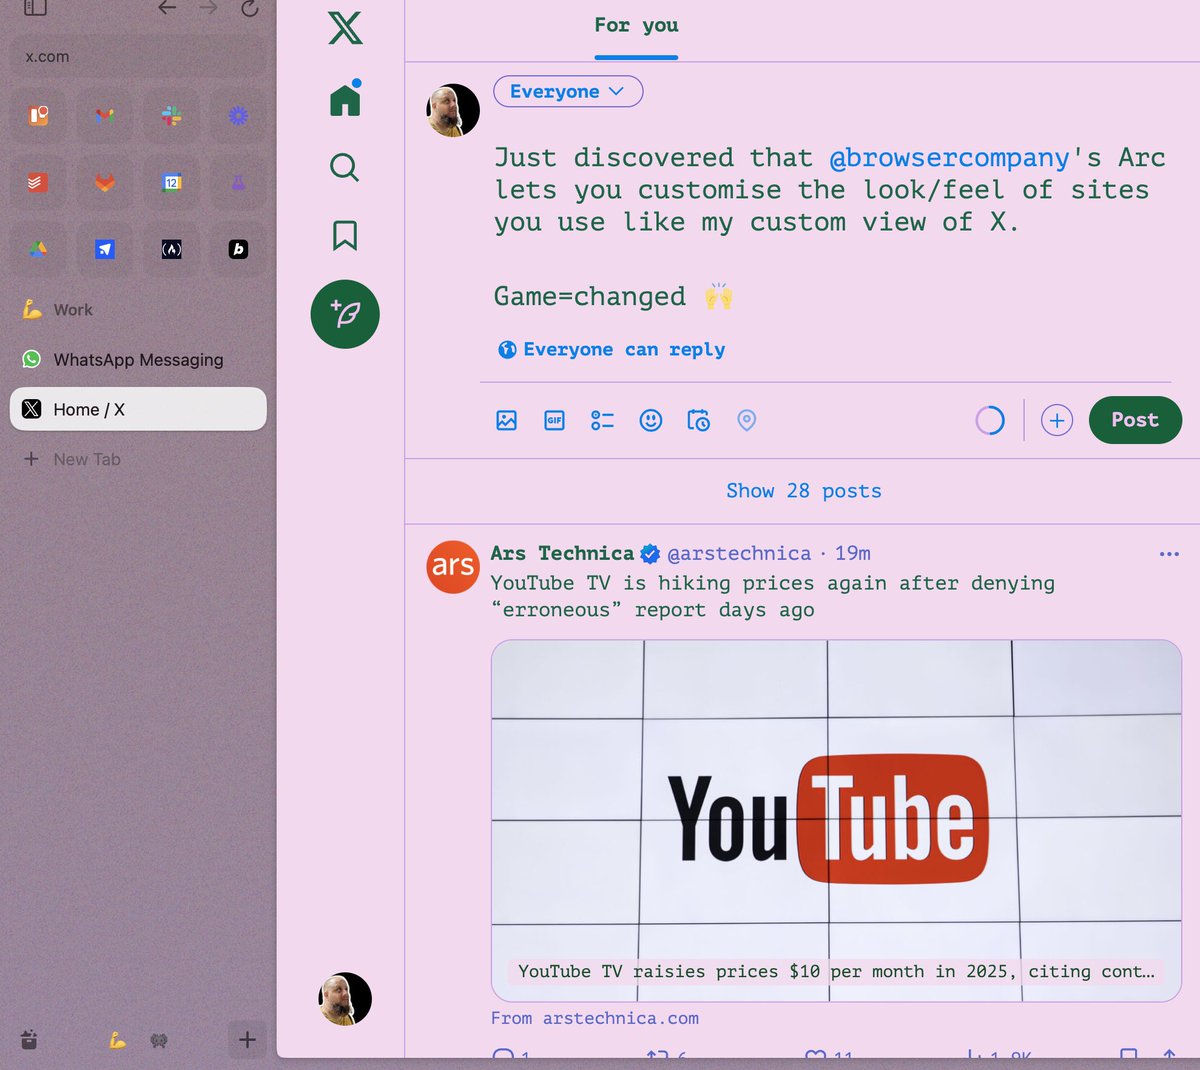Image resolution: width=1200 pixels, height=1070 pixels.
Task: Open the purple starburst pinned favorite
Action: pyautogui.click(x=238, y=116)
